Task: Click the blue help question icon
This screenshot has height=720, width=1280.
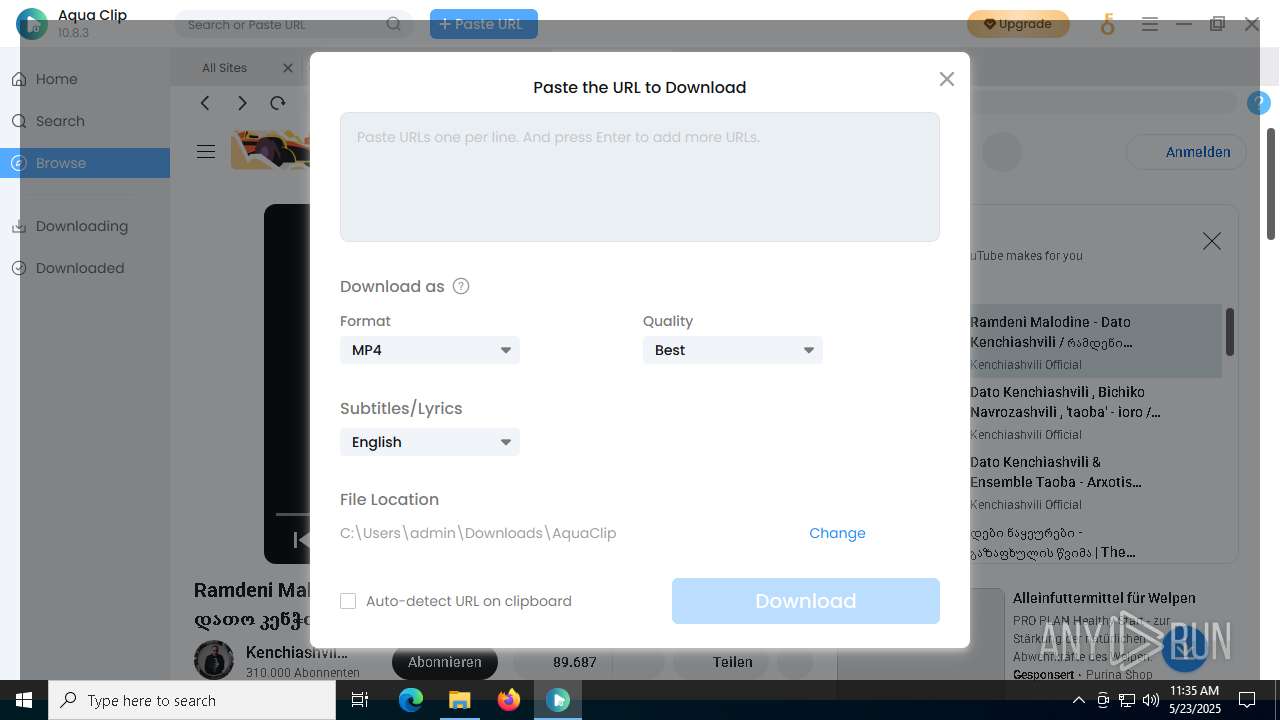Action: 1258,103
